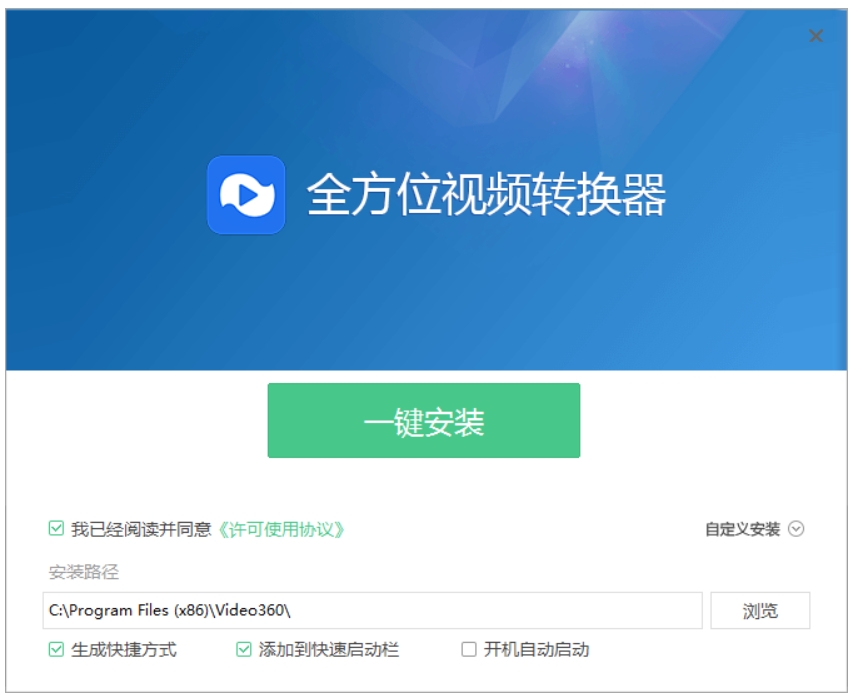Close the installer with the X icon

816,36
